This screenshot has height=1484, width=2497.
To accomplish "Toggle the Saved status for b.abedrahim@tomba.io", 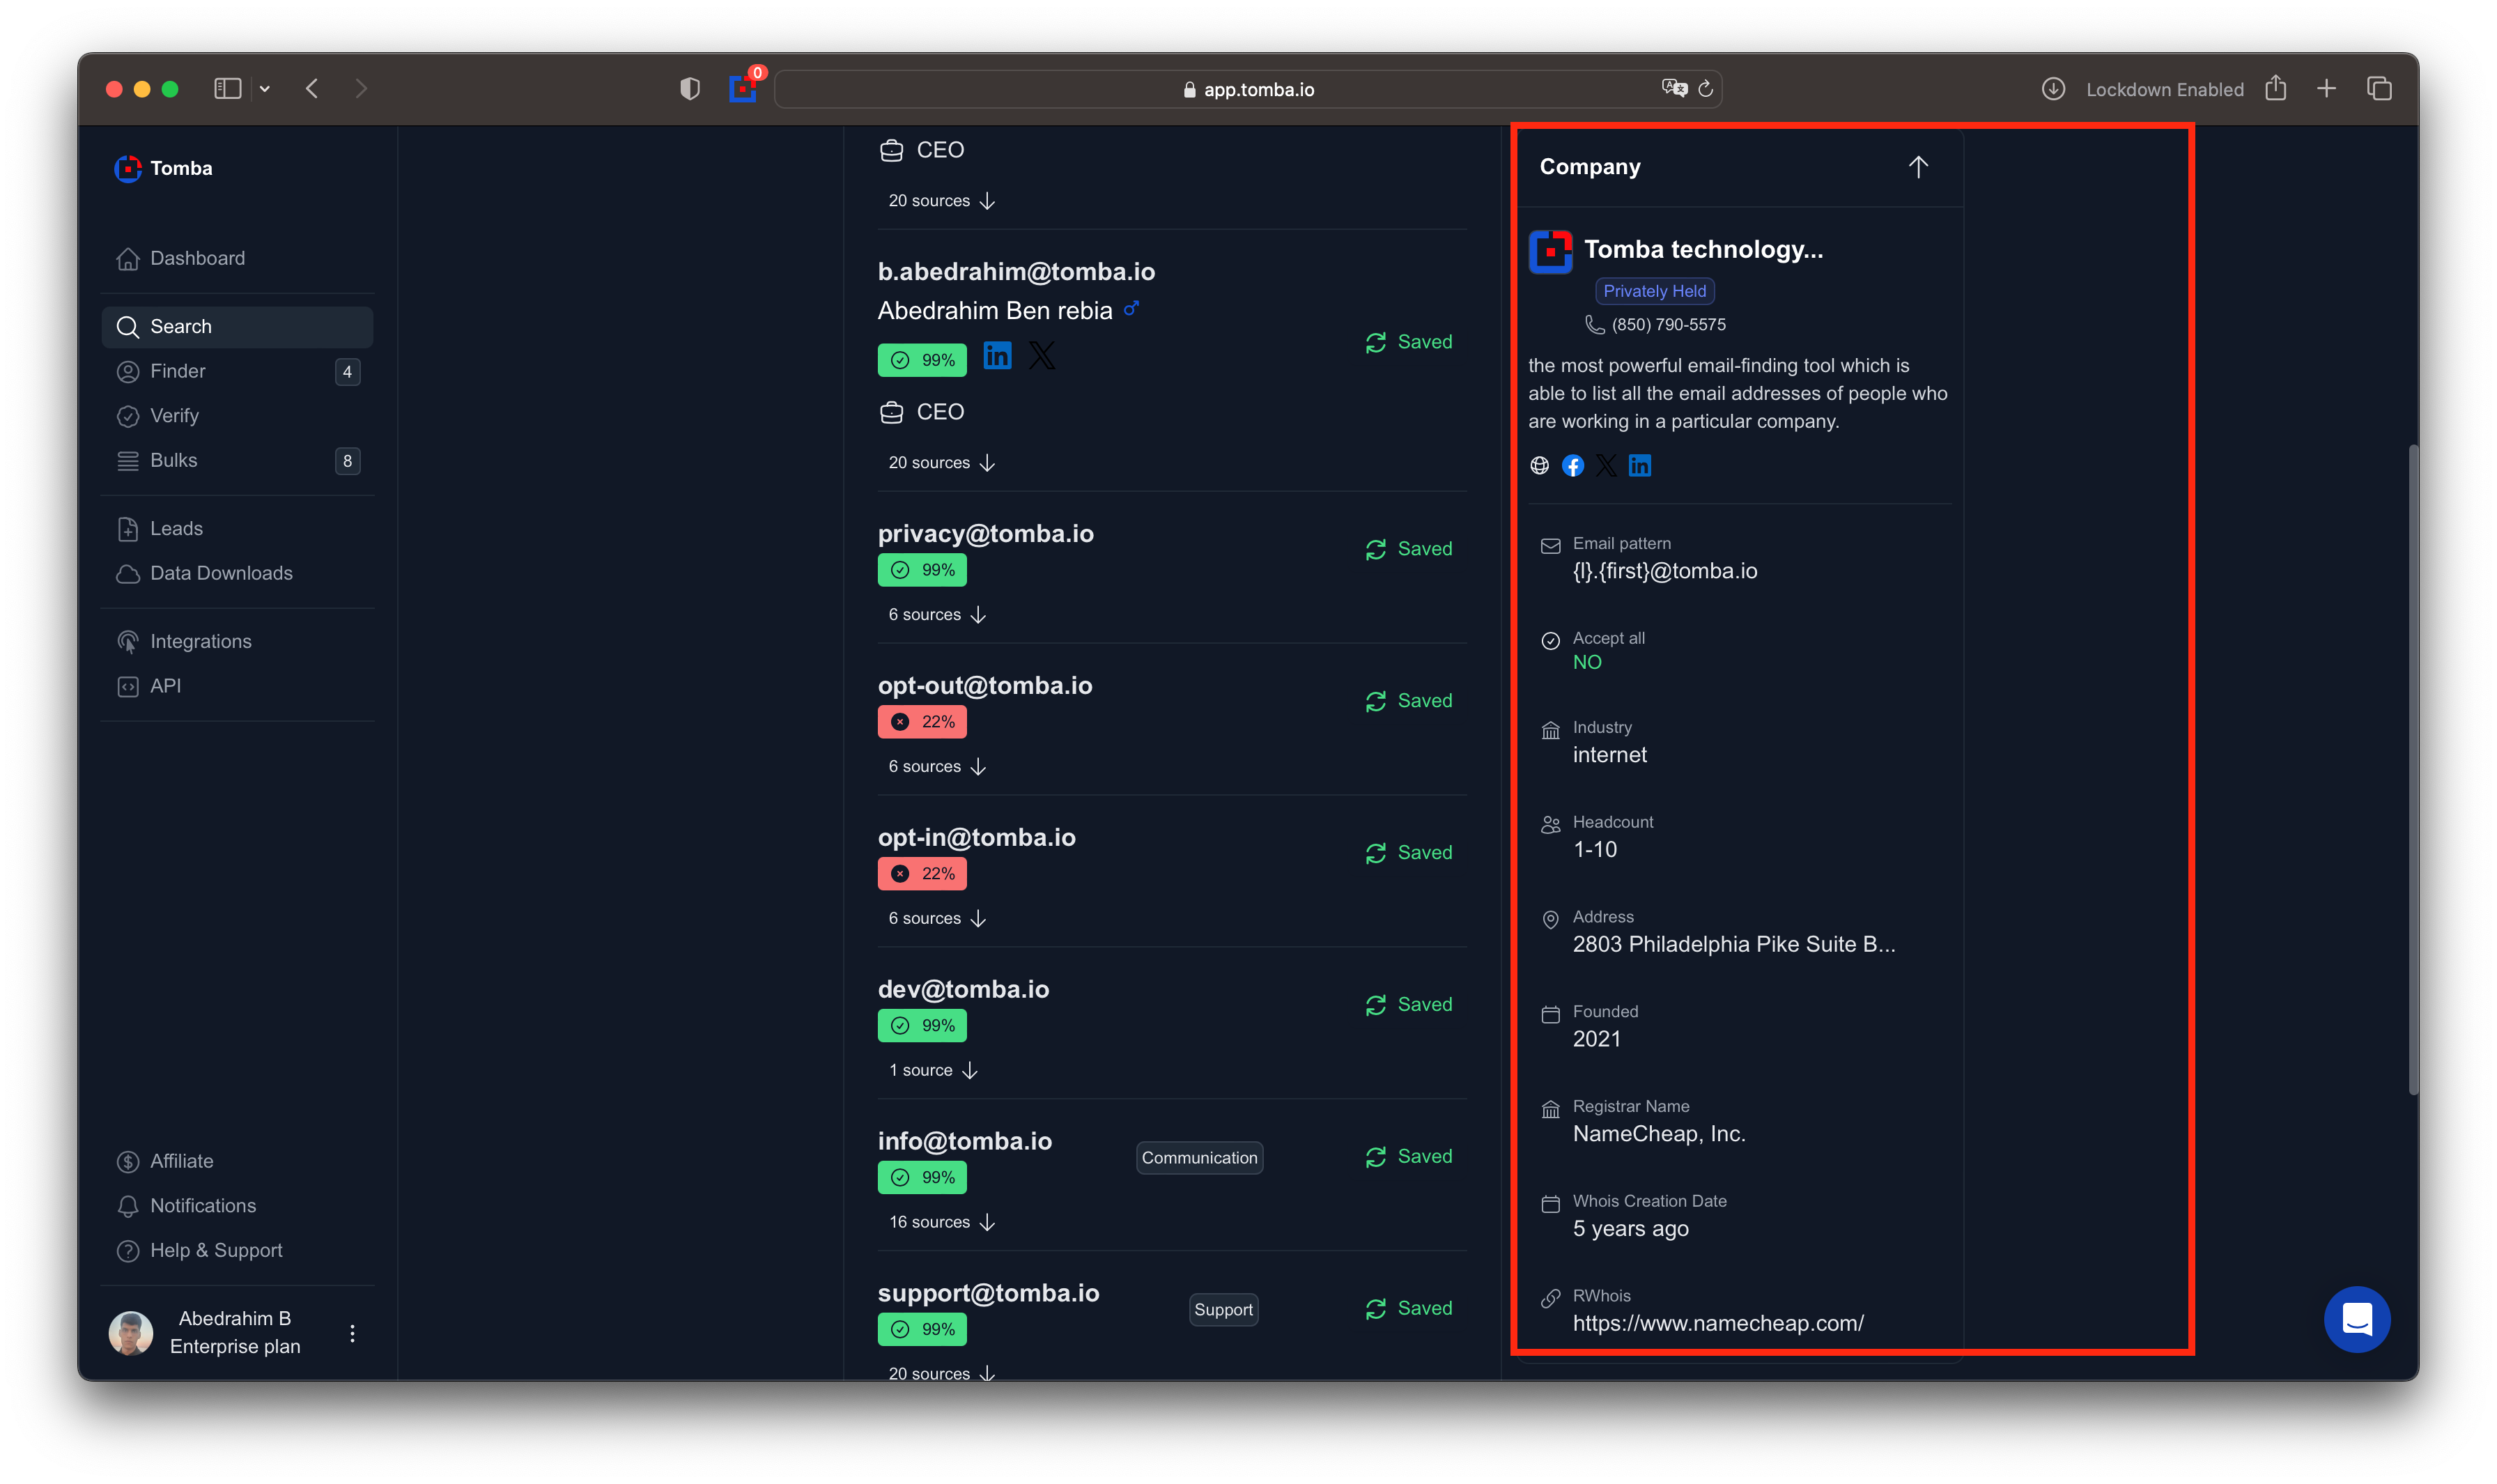I will point(1408,342).
